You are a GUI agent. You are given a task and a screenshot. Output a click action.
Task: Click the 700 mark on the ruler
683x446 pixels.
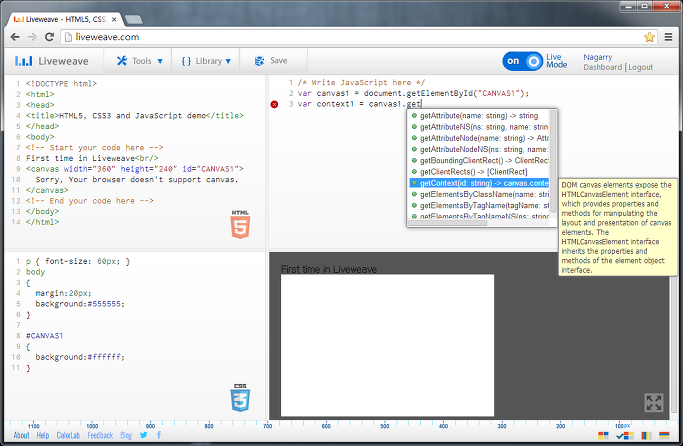click(x=267, y=426)
